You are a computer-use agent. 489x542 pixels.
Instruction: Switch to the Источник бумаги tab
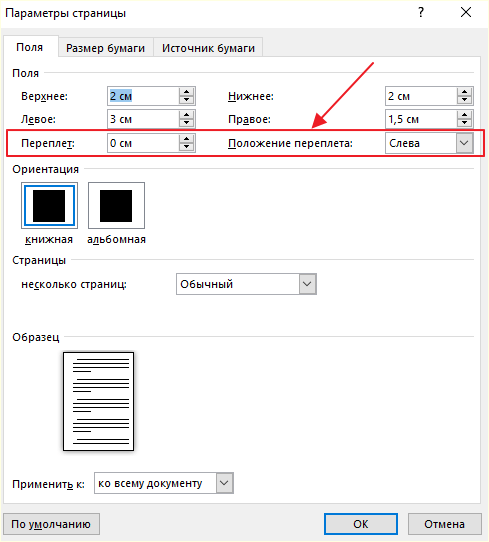point(208,48)
